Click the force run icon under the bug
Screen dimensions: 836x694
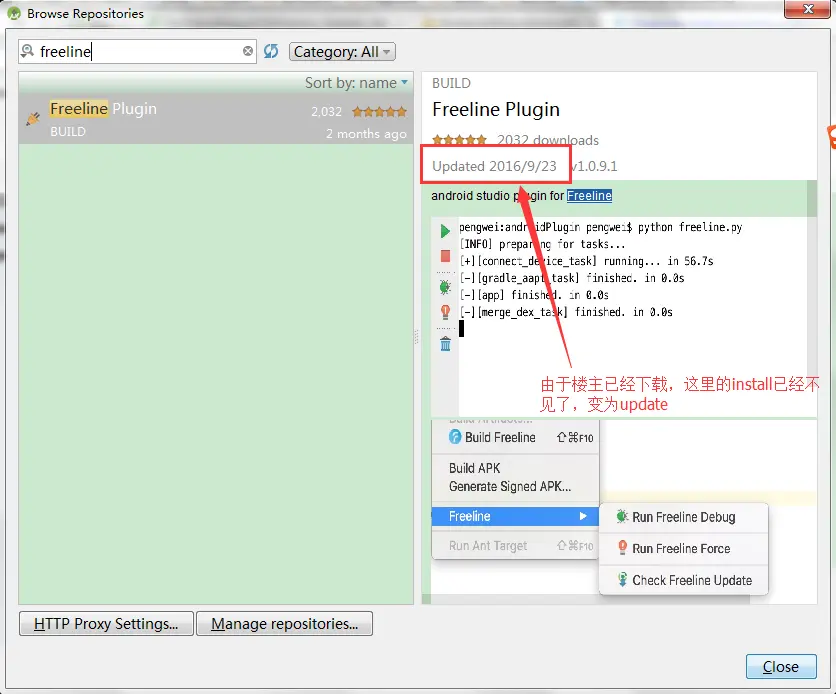point(445,312)
